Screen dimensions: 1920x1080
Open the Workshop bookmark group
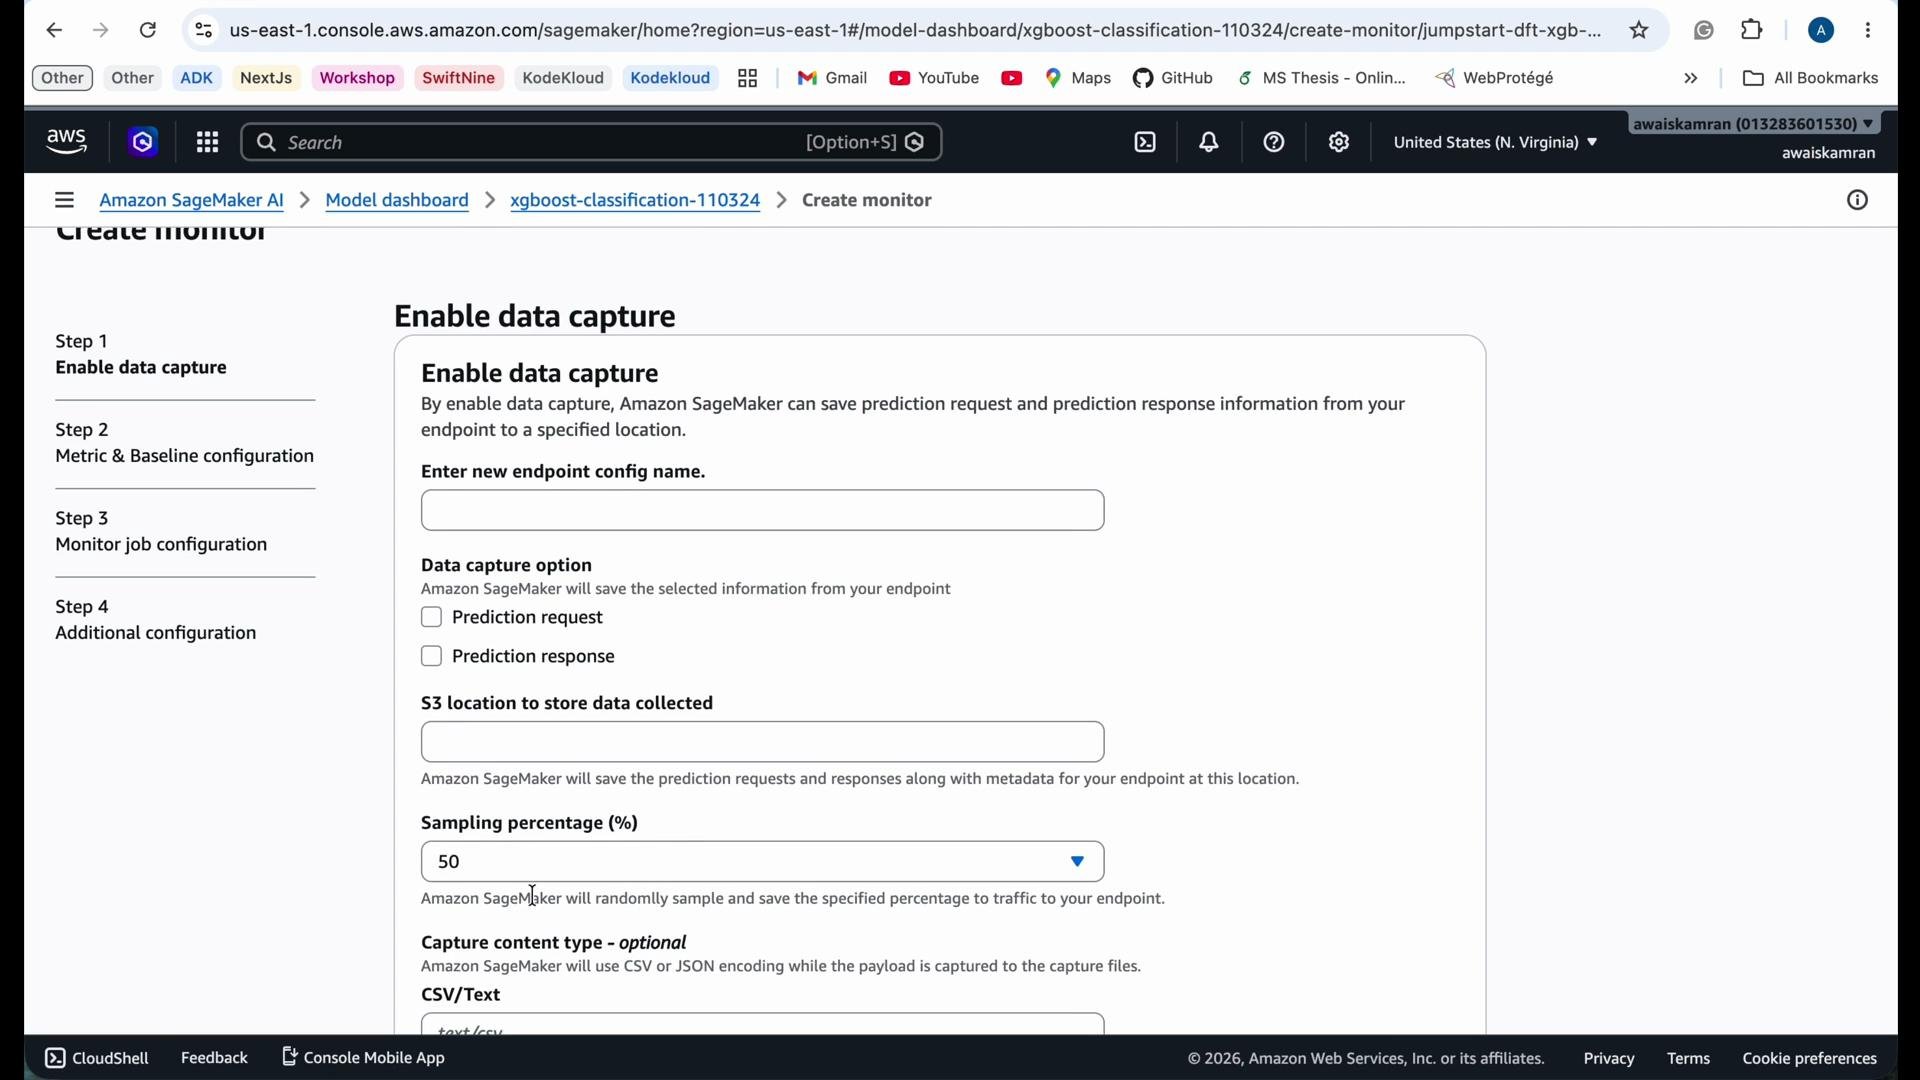point(358,78)
